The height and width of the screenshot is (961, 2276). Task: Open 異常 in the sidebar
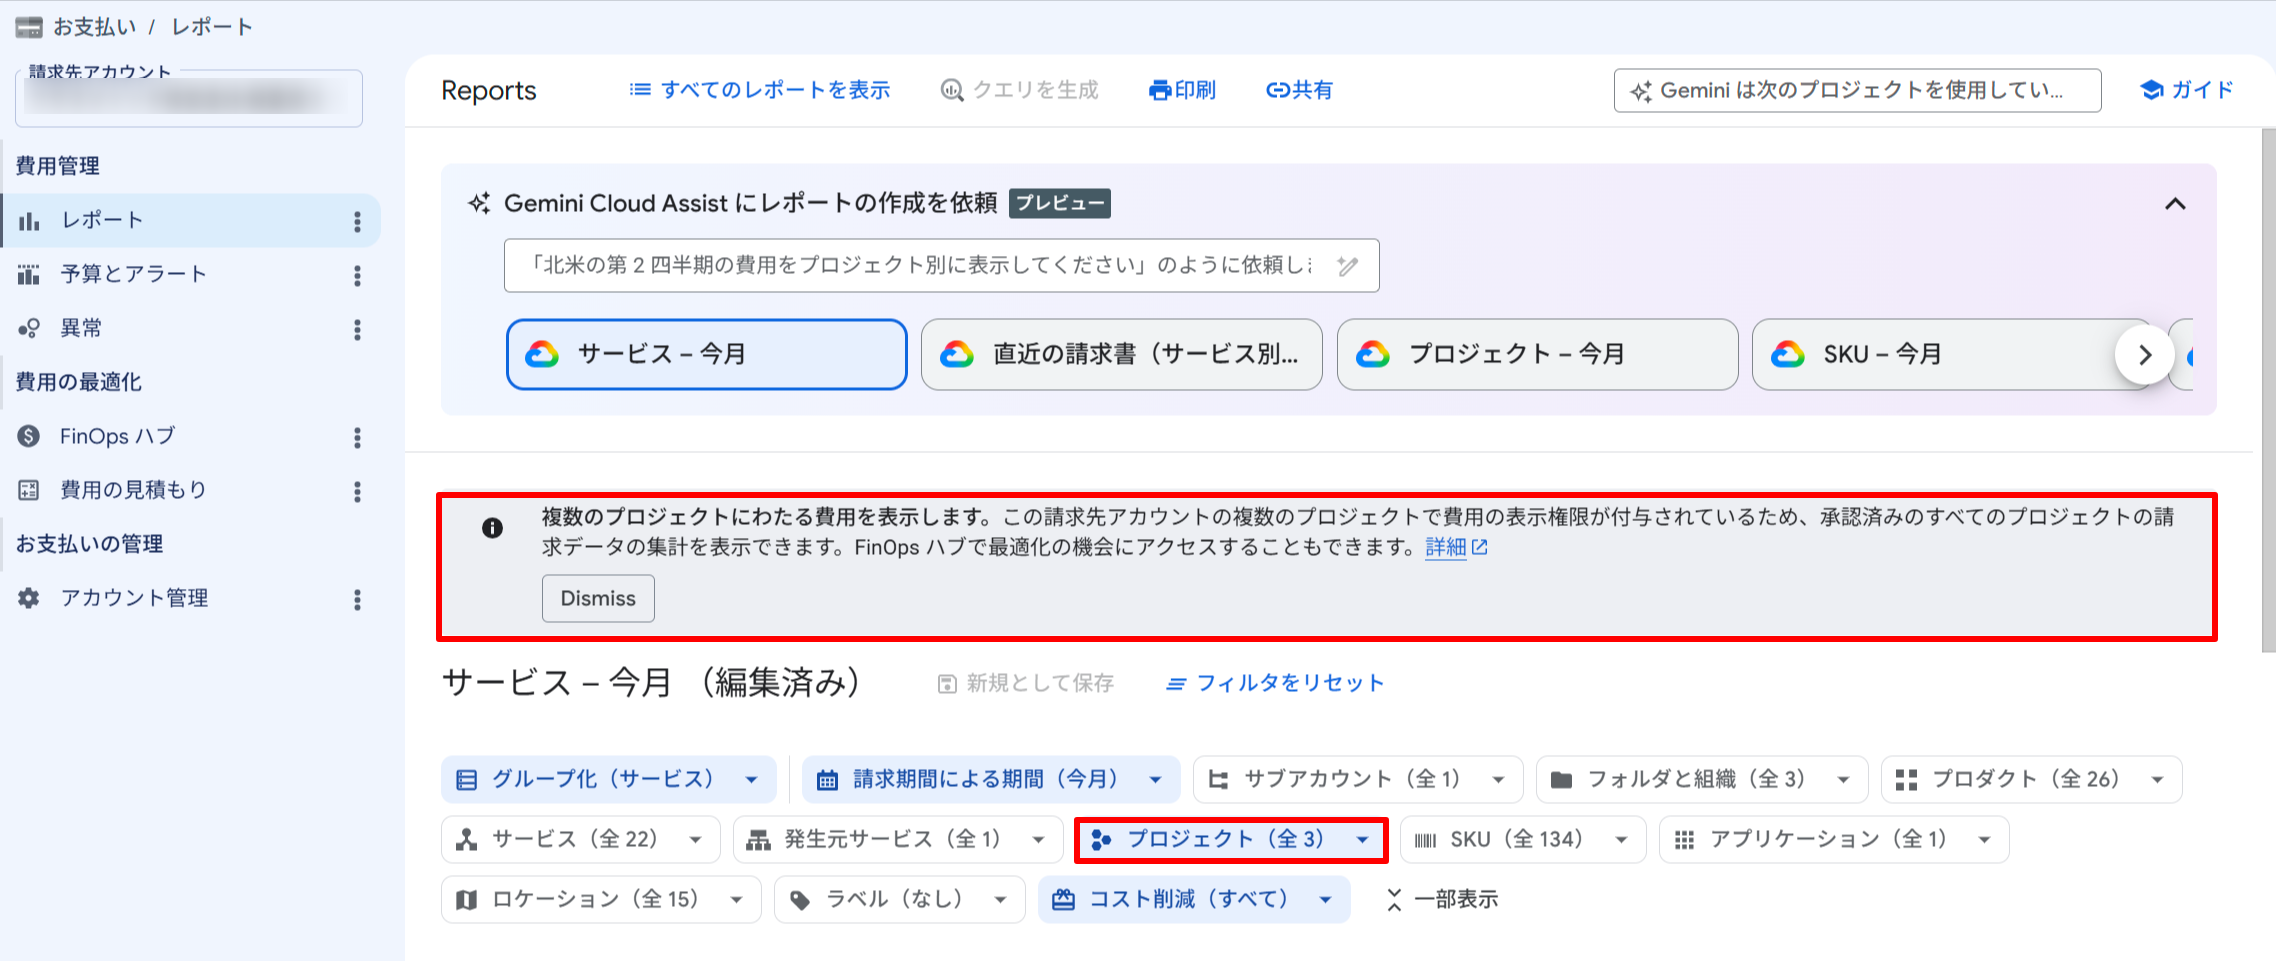190,328
